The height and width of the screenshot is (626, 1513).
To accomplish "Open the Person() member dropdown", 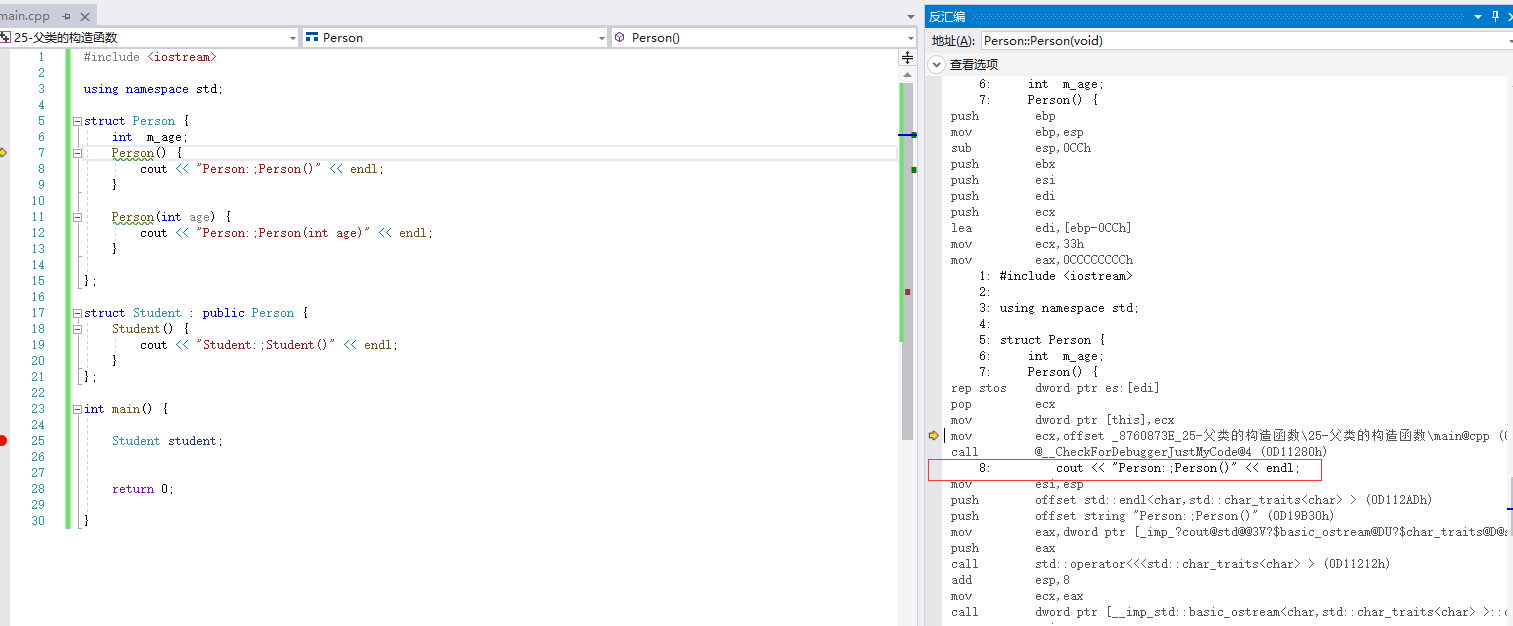I will (x=764, y=37).
